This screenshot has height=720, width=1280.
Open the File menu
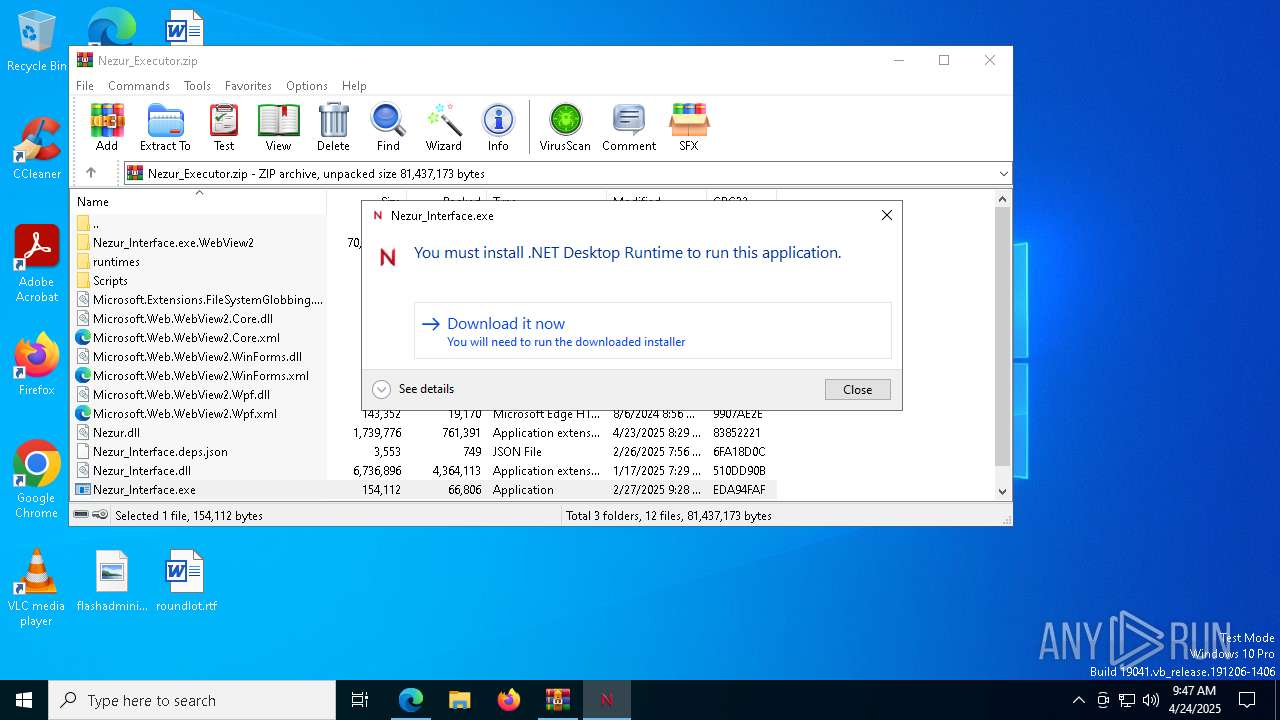coord(85,86)
